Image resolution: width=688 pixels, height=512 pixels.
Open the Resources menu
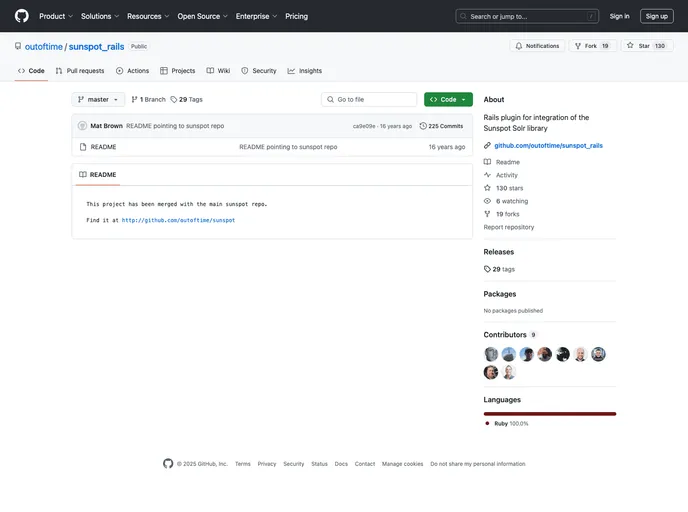[148, 16]
